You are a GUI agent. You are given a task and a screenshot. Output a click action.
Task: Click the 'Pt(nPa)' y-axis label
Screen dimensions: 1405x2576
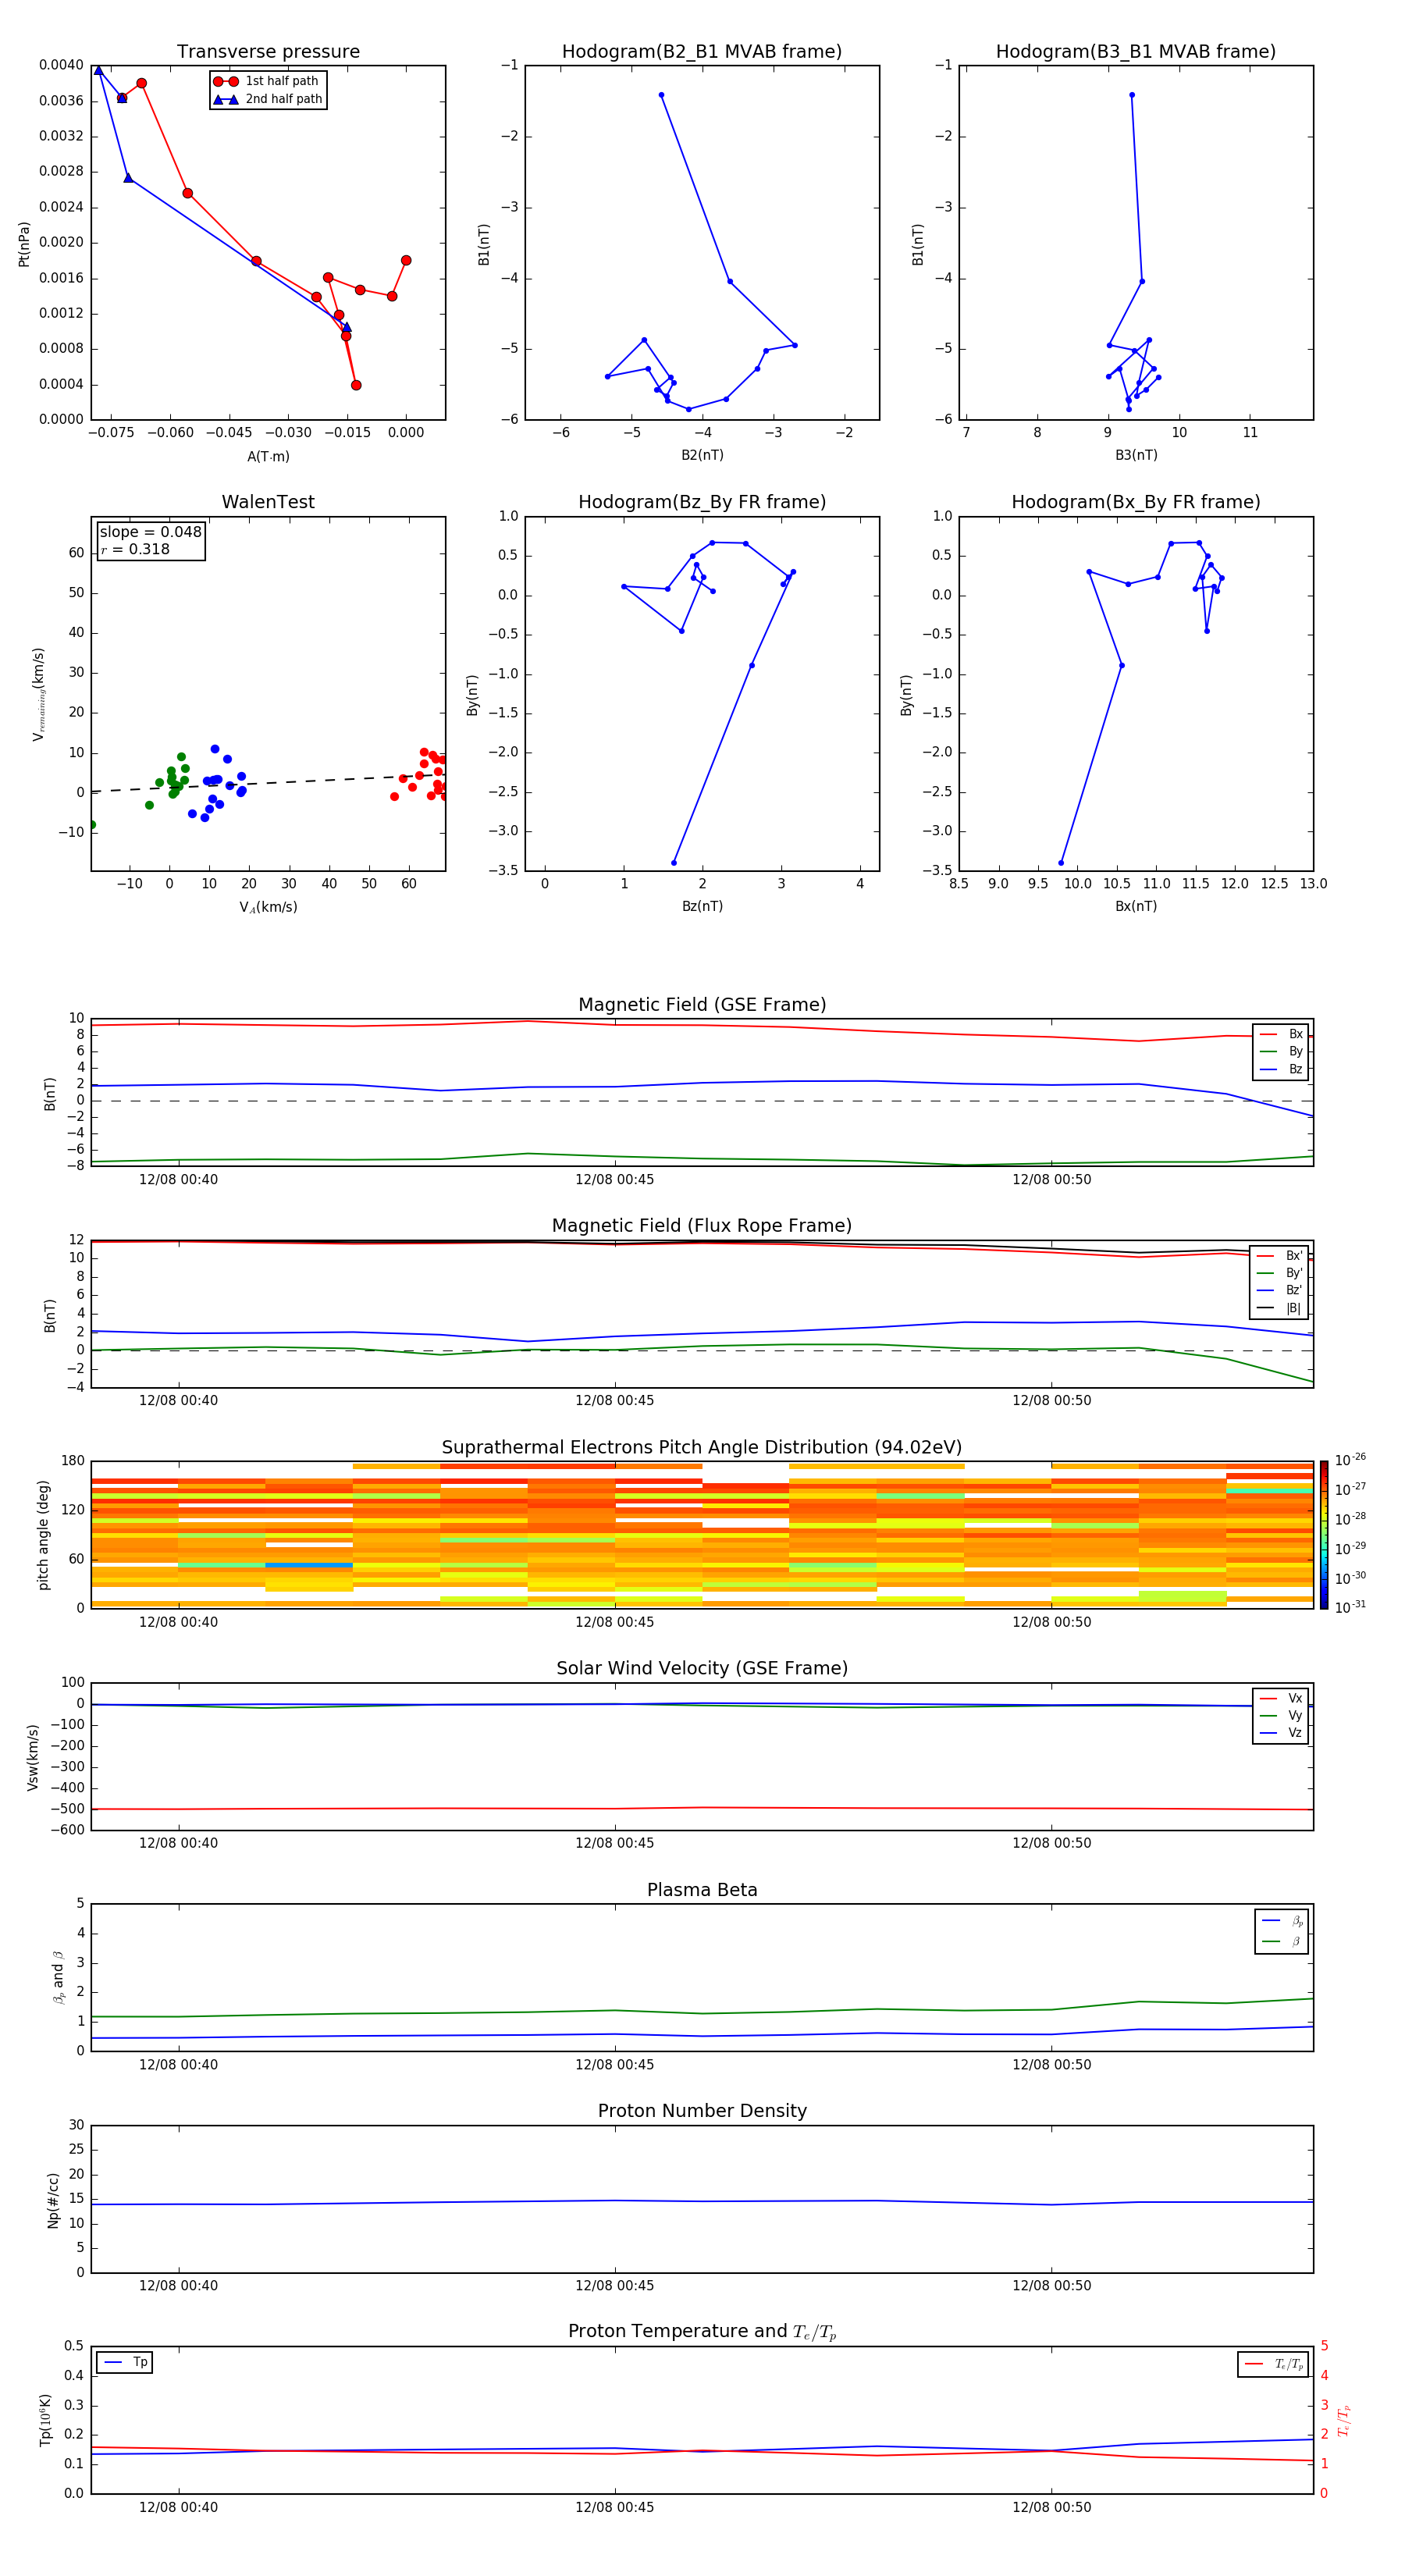click(x=24, y=244)
